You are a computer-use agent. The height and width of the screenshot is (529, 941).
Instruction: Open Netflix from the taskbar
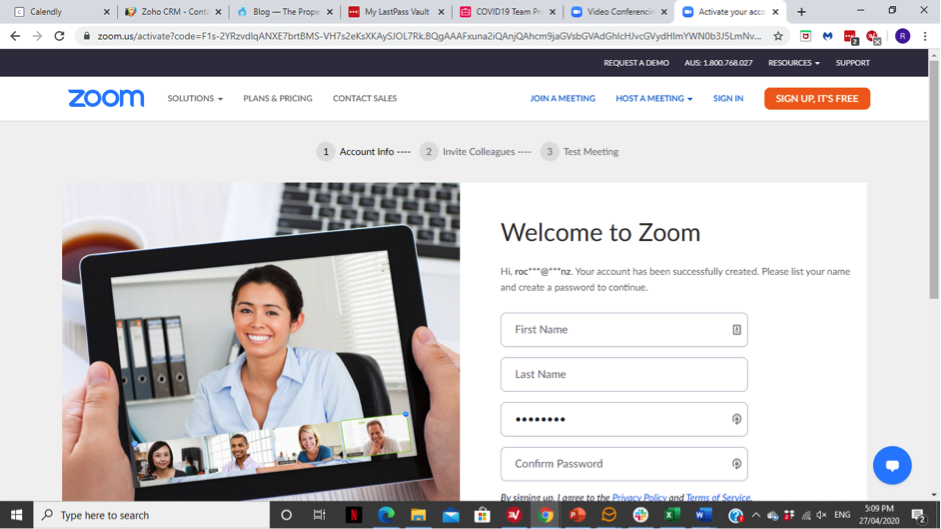[354, 515]
